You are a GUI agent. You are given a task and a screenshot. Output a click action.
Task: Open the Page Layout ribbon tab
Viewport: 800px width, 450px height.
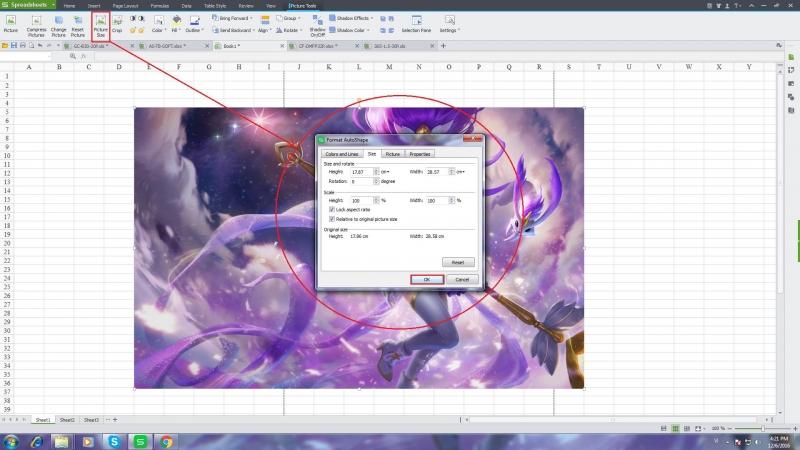[x=123, y=5]
